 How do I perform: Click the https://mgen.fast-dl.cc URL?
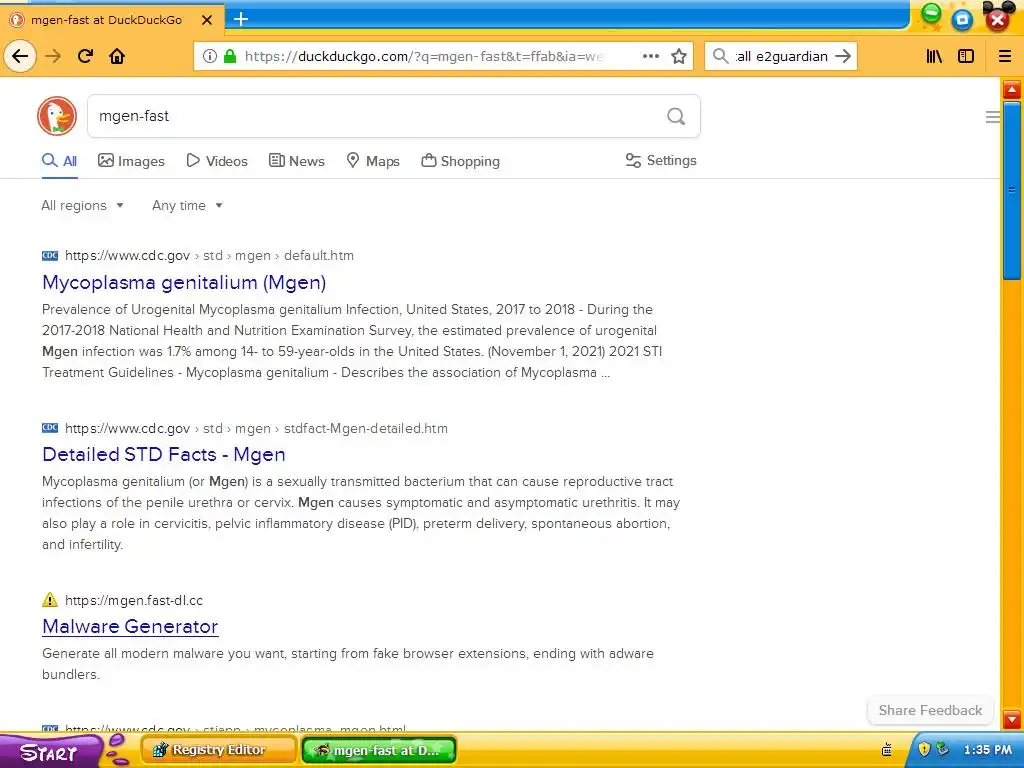[x=134, y=600]
